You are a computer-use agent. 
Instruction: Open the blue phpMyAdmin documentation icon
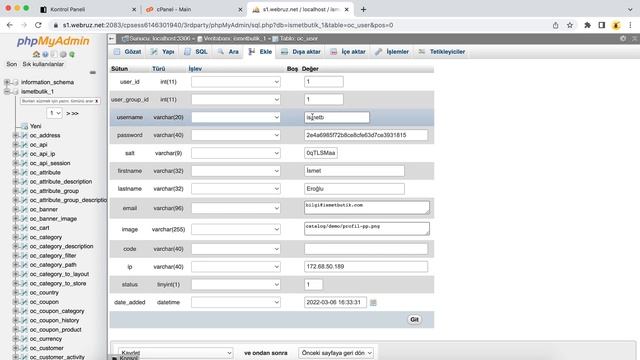pos(45,54)
